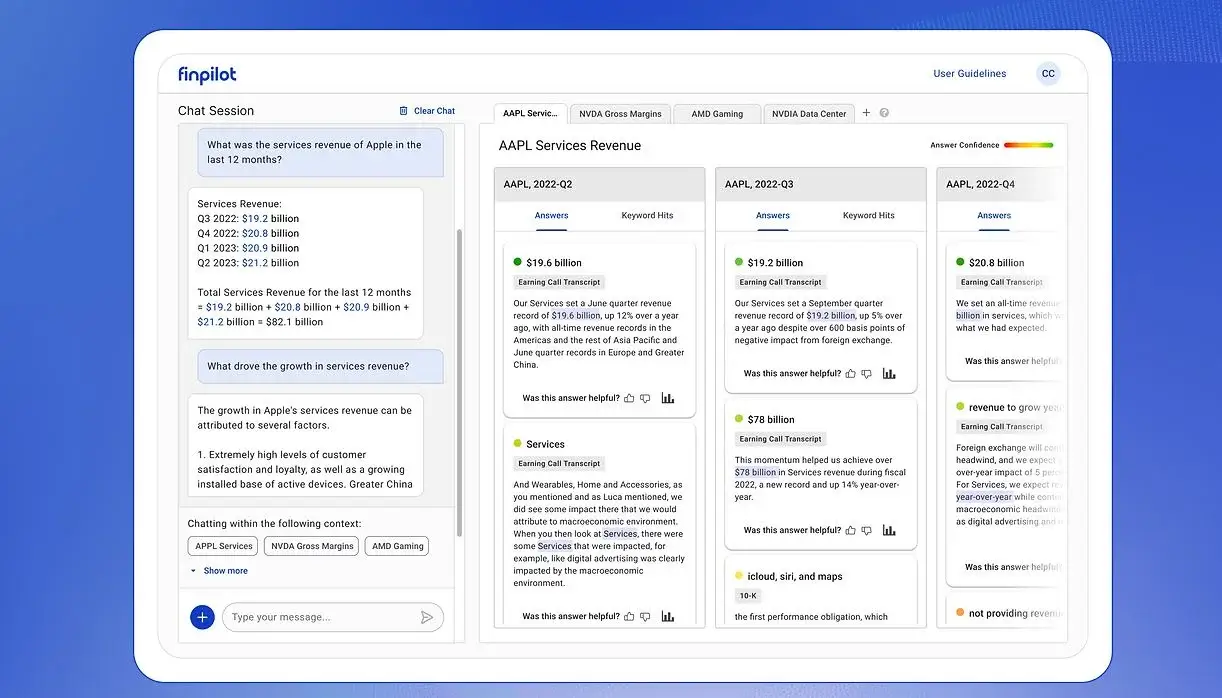Thumbs up the $19.6 billion answer
The width and height of the screenshot is (1222, 698).
(x=629, y=398)
